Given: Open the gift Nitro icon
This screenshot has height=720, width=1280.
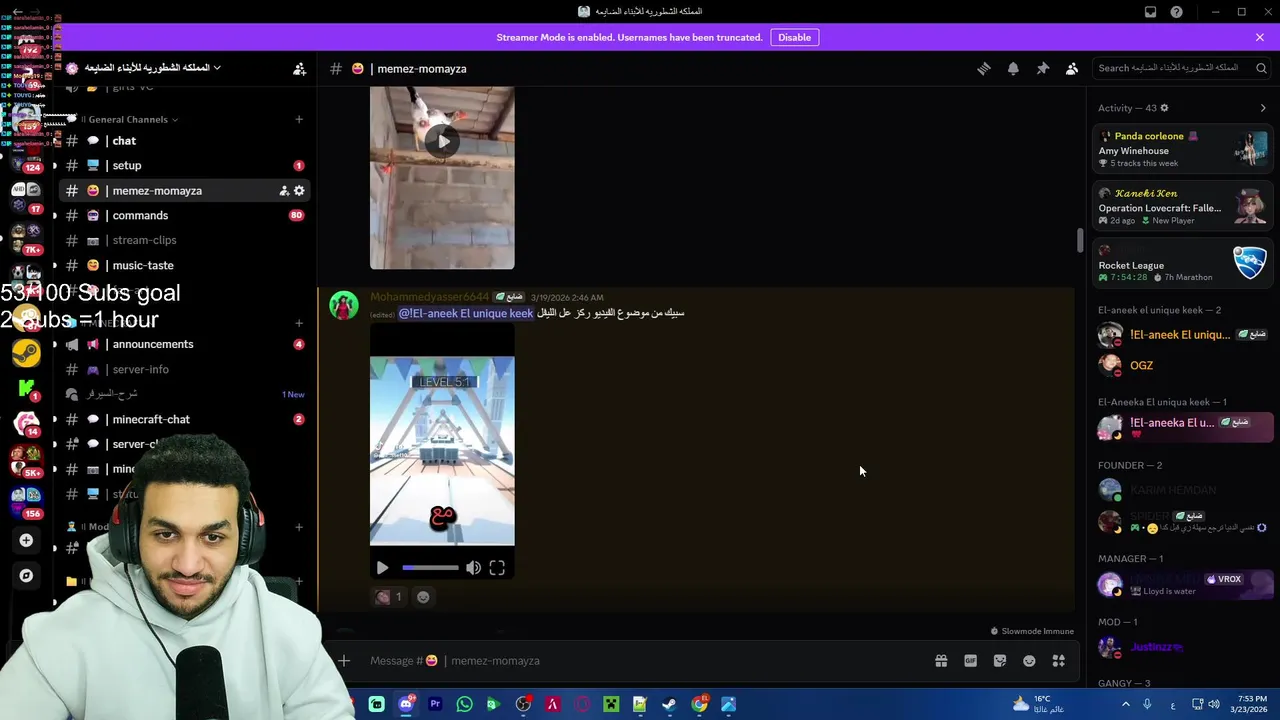Looking at the screenshot, I should pyautogui.click(x=941, y=661).
